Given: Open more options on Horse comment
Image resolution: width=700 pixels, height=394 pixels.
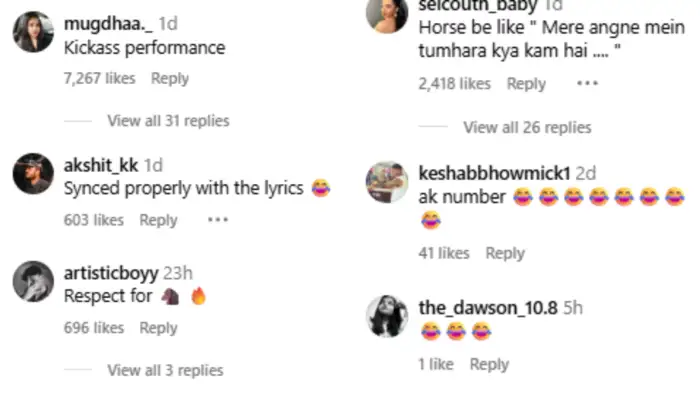Looking at the screenshot, I should click(587, 83).
